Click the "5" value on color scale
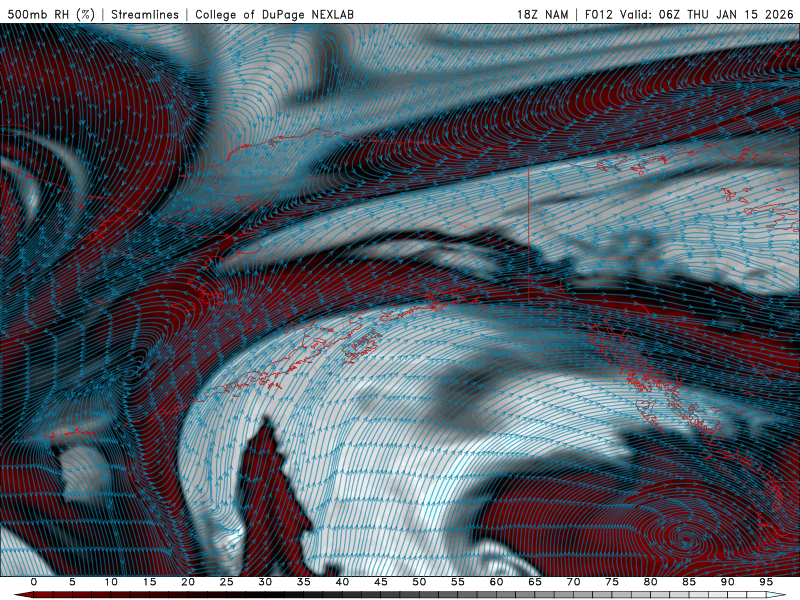This screenshot has height=600, width=800. coord(72,582)
